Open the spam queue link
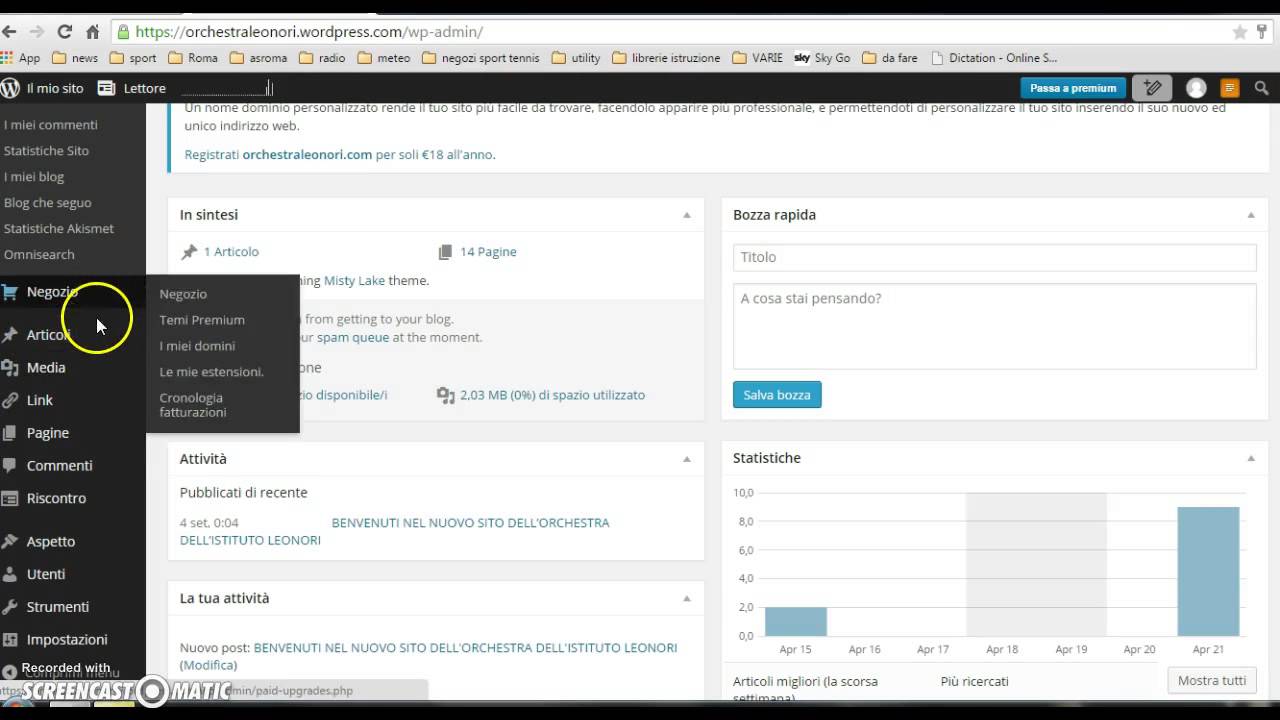 353,338
